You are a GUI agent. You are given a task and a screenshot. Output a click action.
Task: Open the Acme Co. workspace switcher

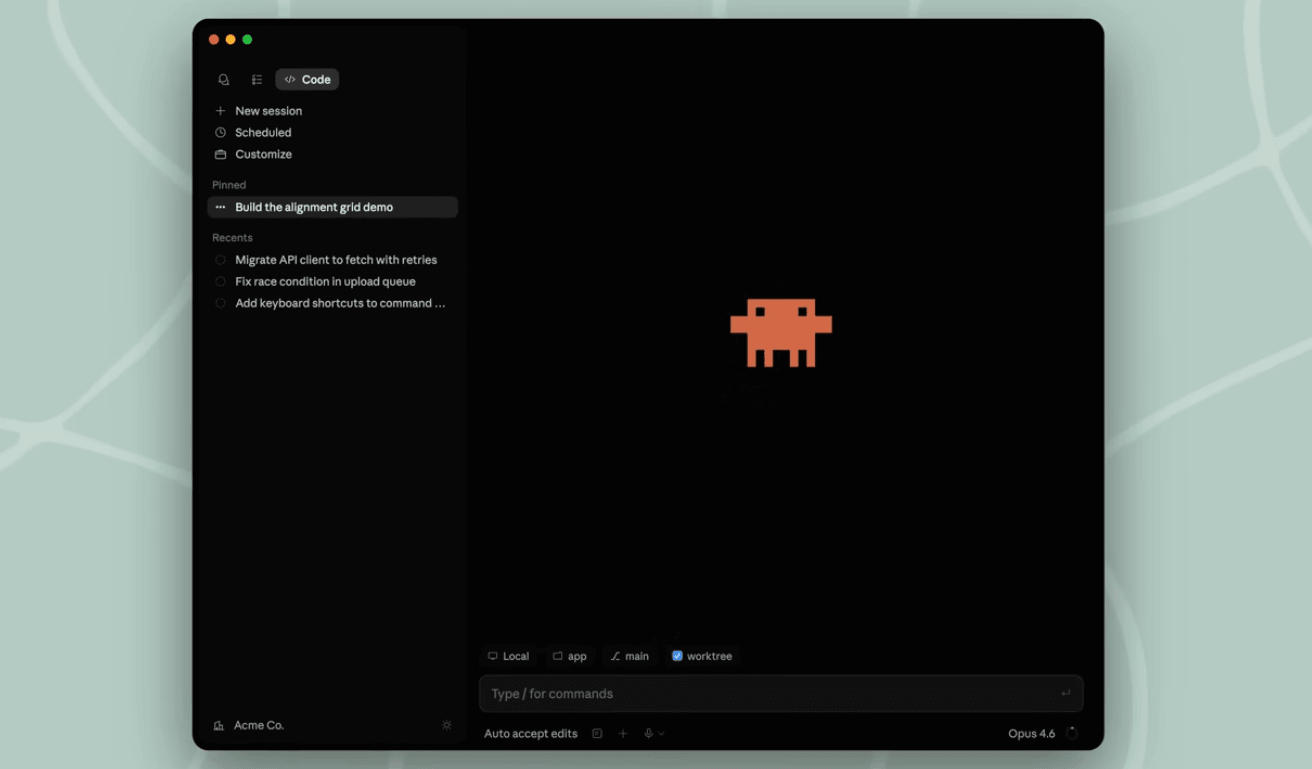tap(250, 725)
